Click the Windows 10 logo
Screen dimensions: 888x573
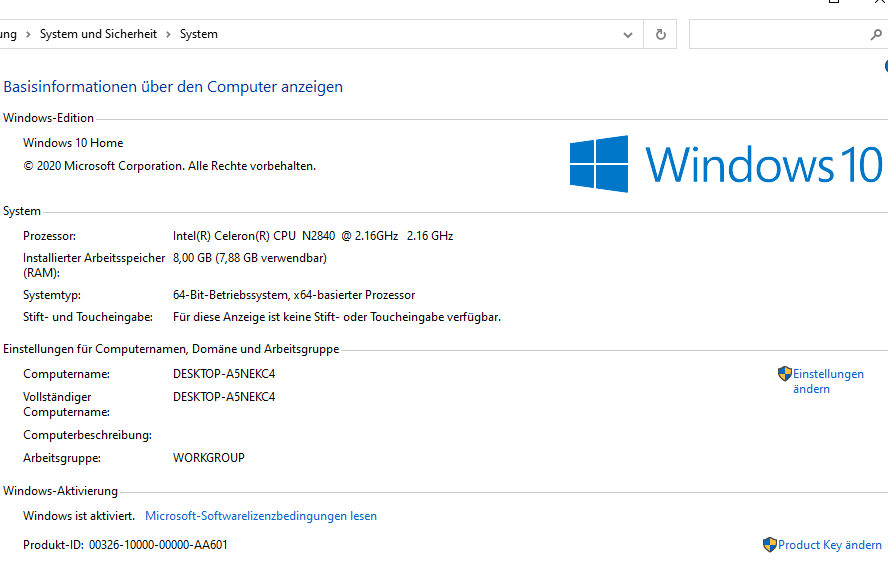(725, 164)
